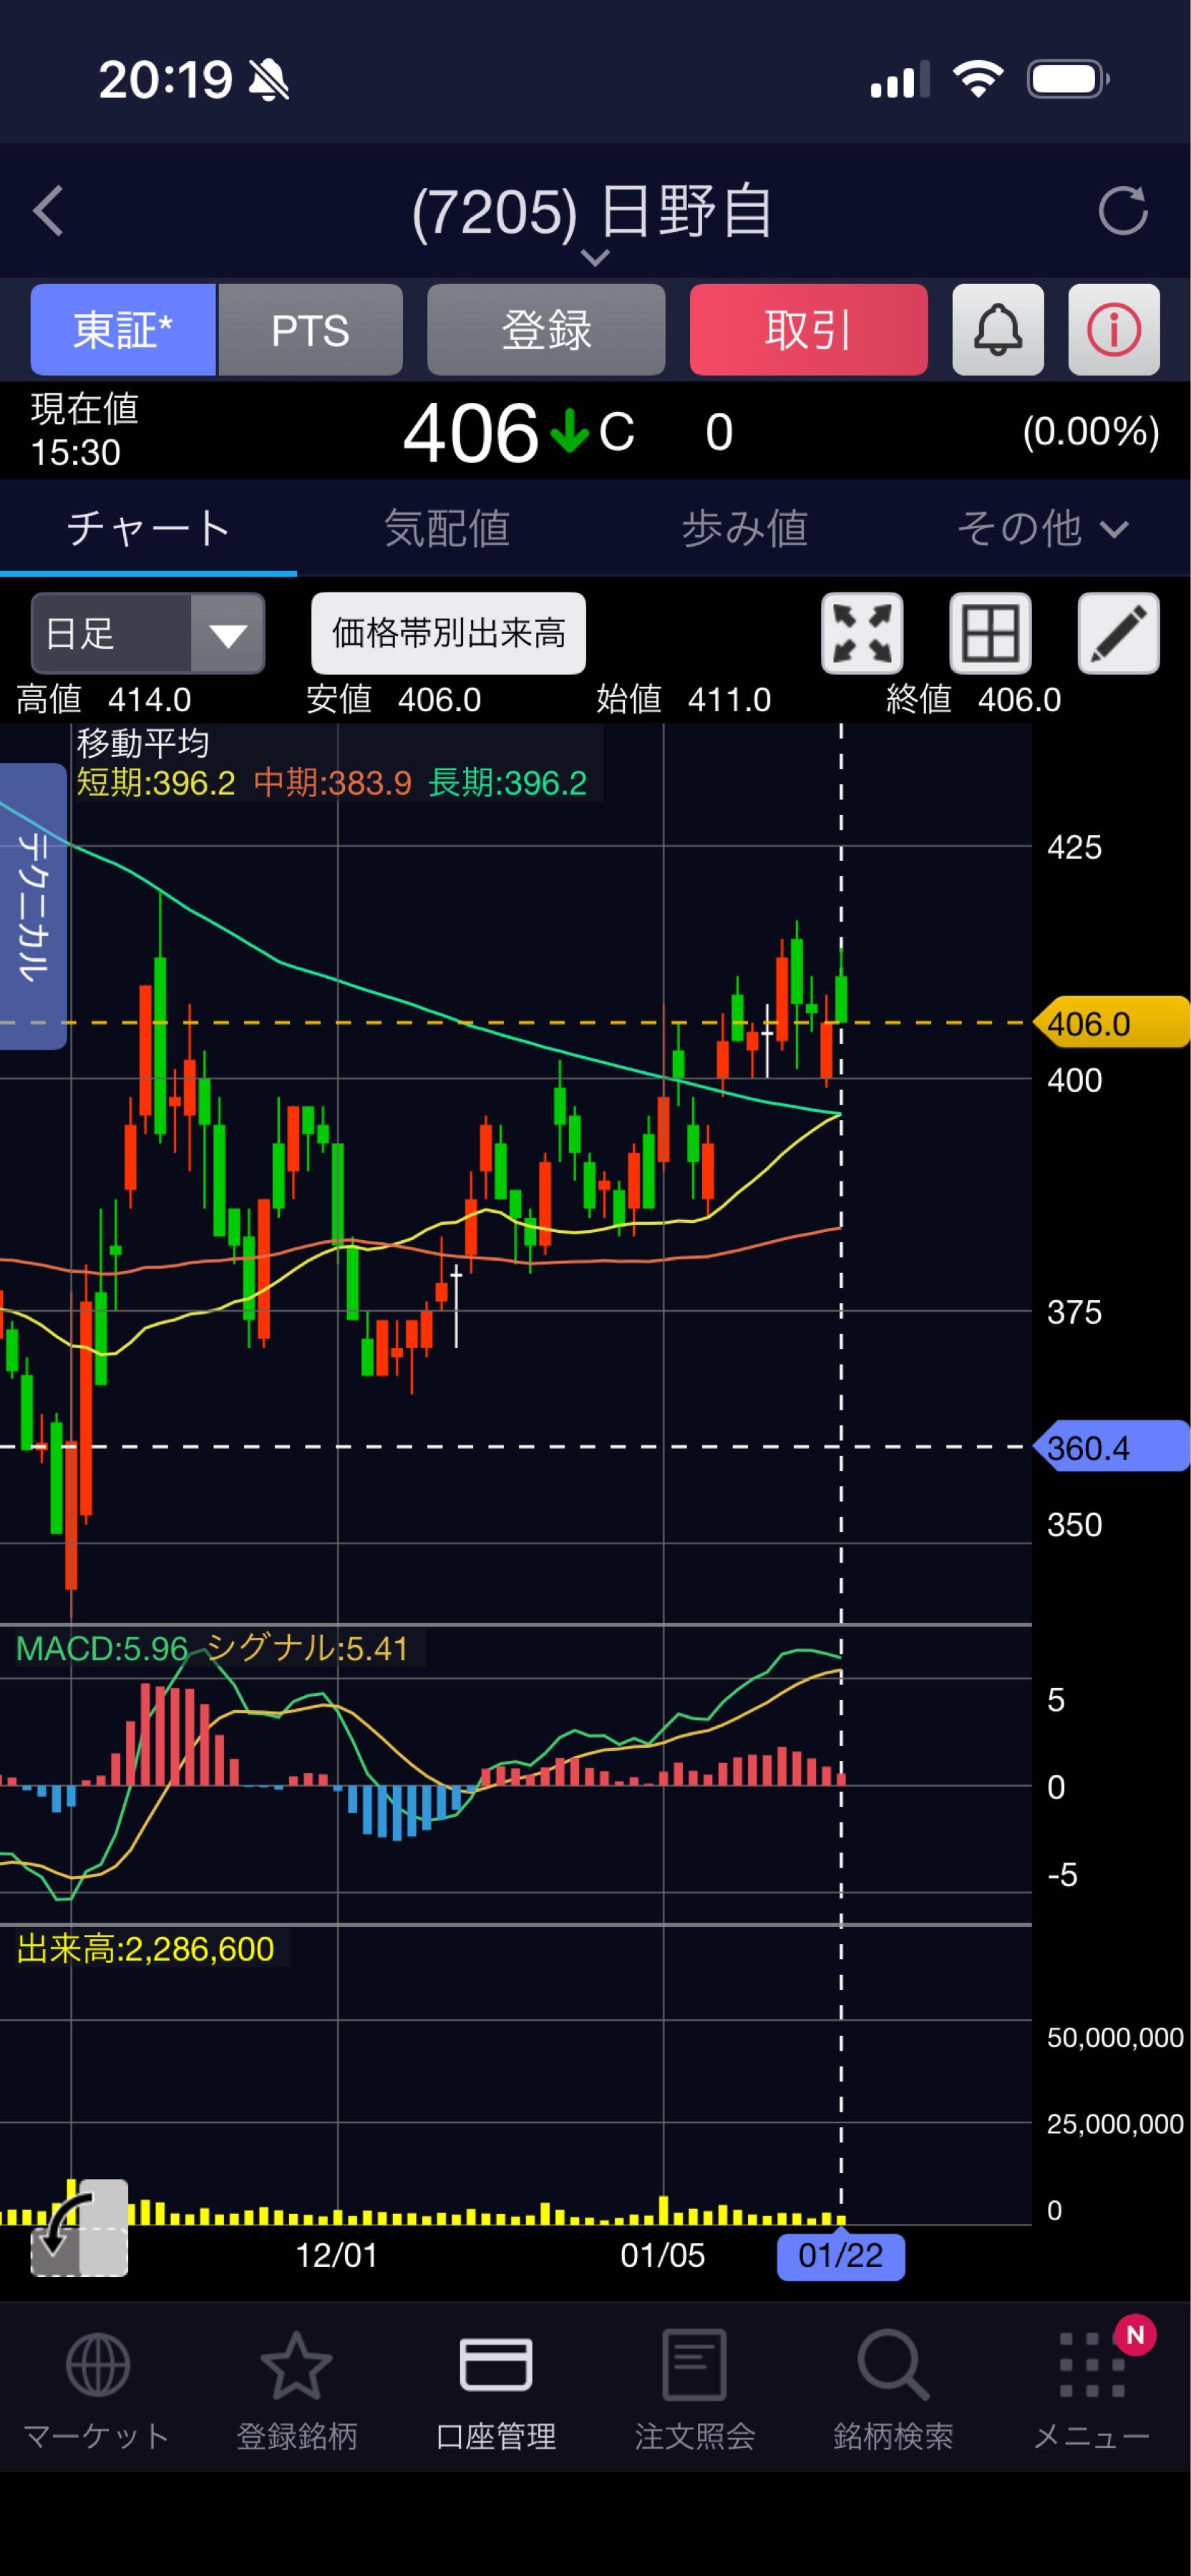Open stock info icon

coord(1113,330)
